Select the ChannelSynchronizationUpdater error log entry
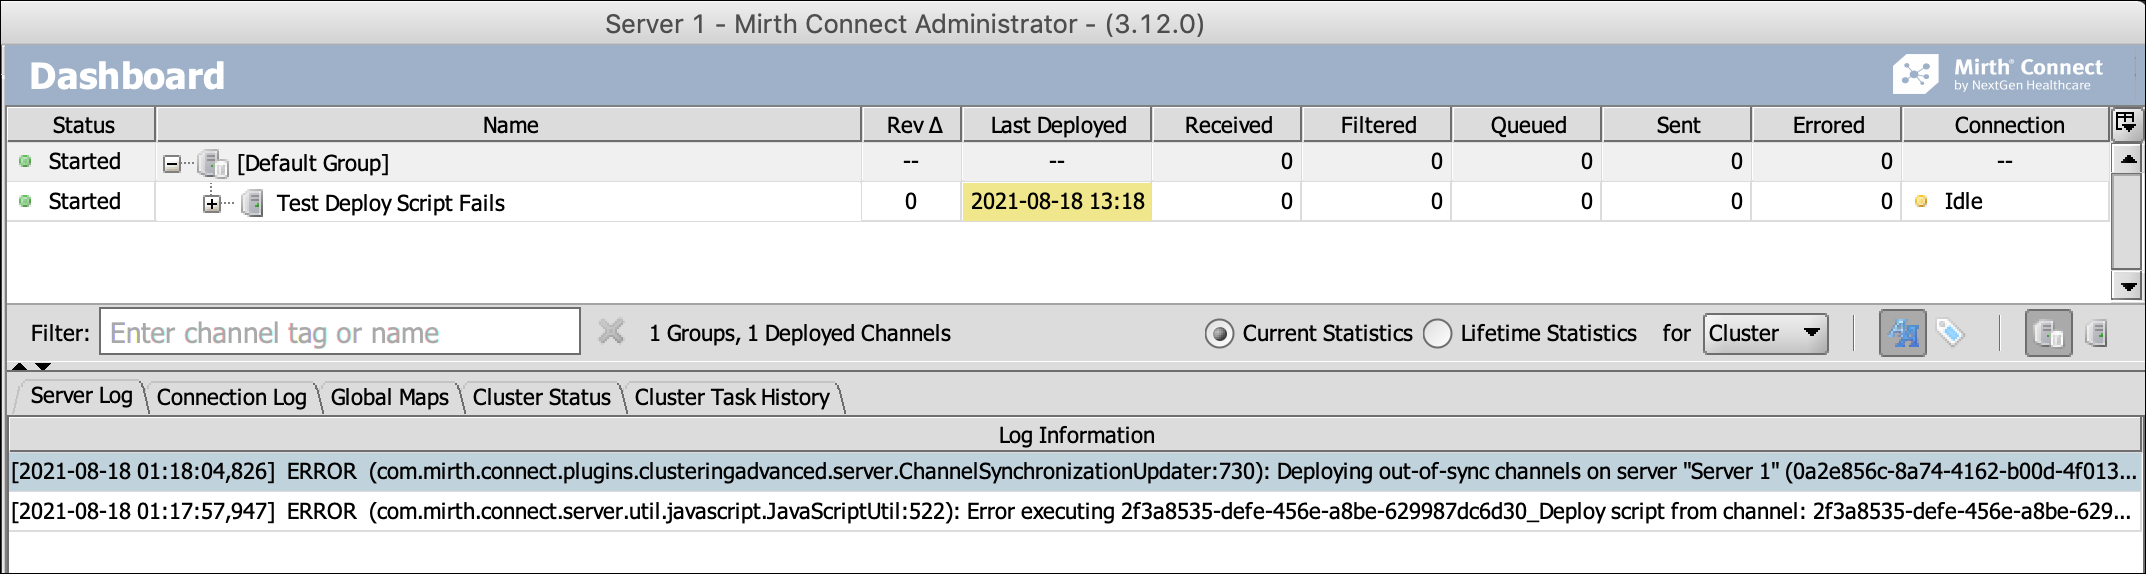This screenshot has width=2146, height=574. [1075, 471]
